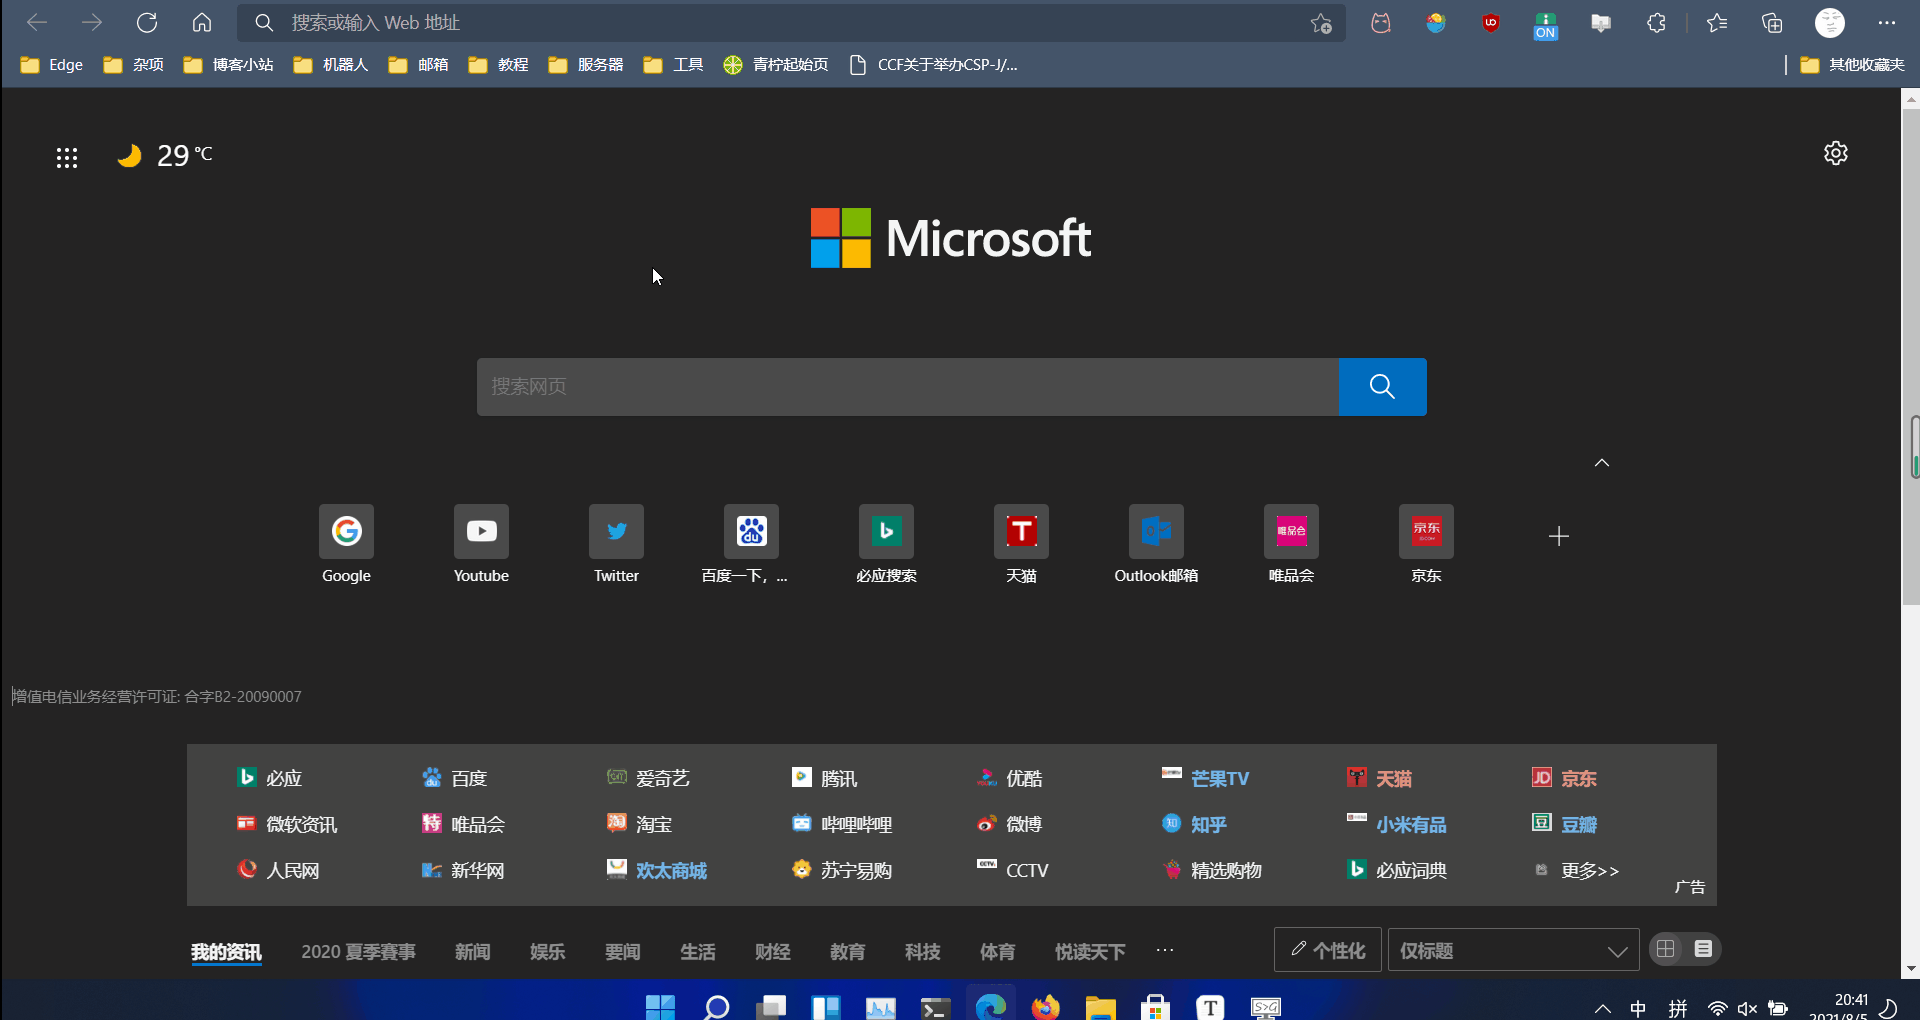This screenshot has width=1920, height=1020.
Task: Open page settings gear icon
Action: (1835, 153)
